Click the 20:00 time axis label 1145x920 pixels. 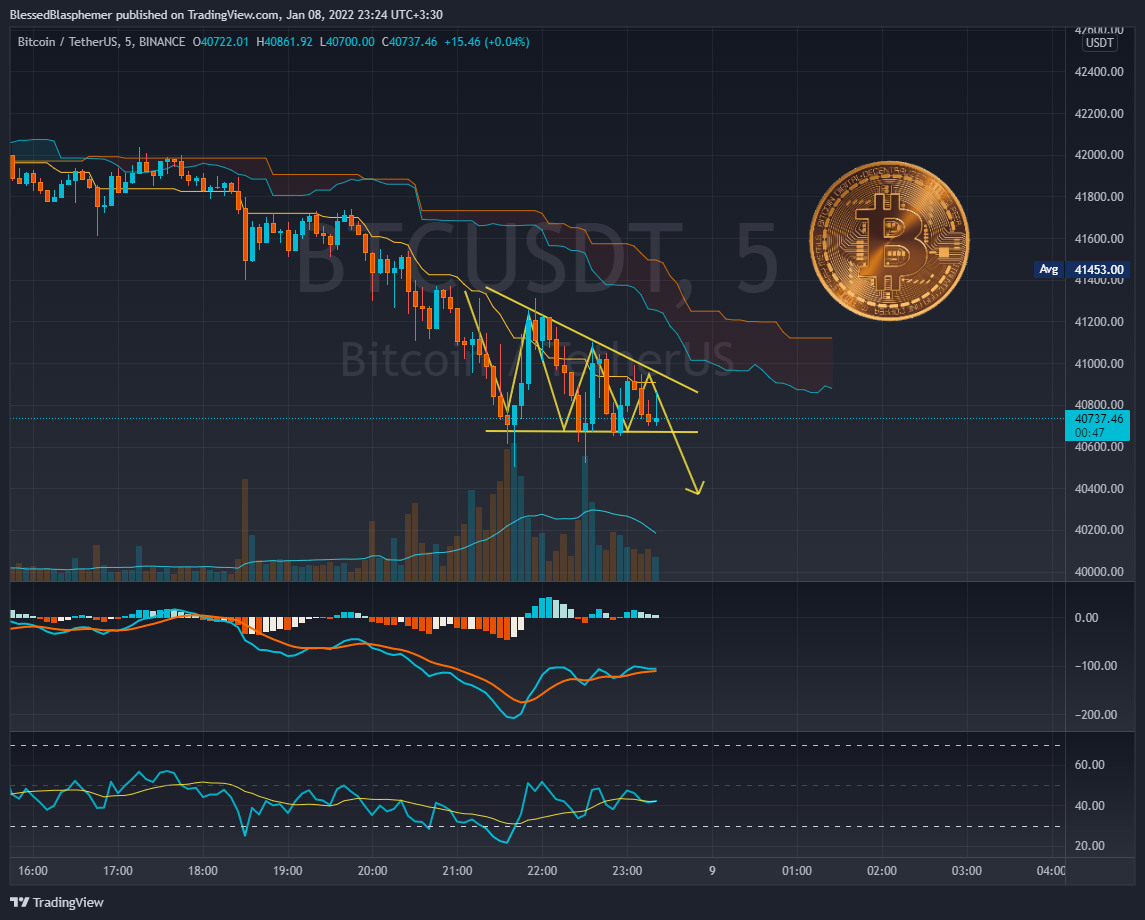(372, 870)
